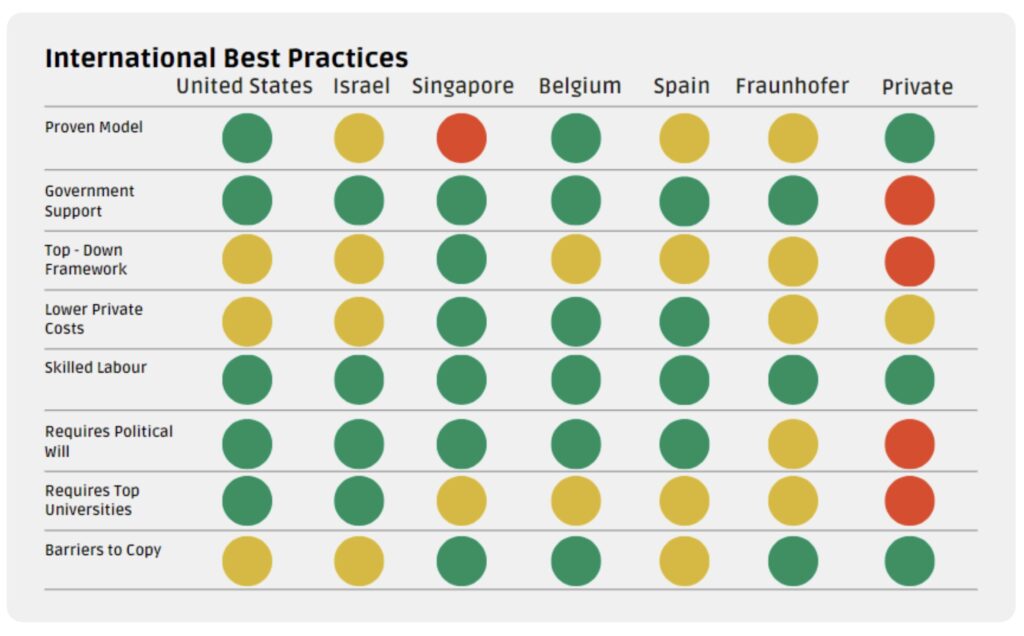Viewport: 1024px width, 636px height.
Task: Click the Proven Model row label
Action: pyautogui.click(x=94, y=127)
